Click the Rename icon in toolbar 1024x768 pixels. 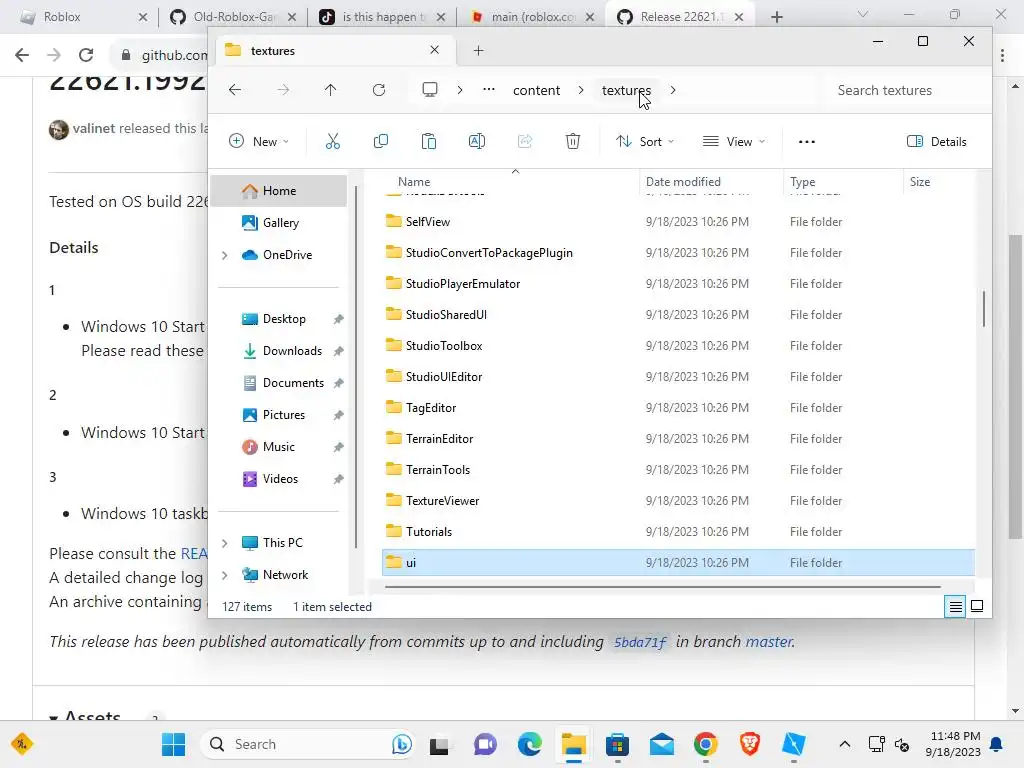[477, 142]
